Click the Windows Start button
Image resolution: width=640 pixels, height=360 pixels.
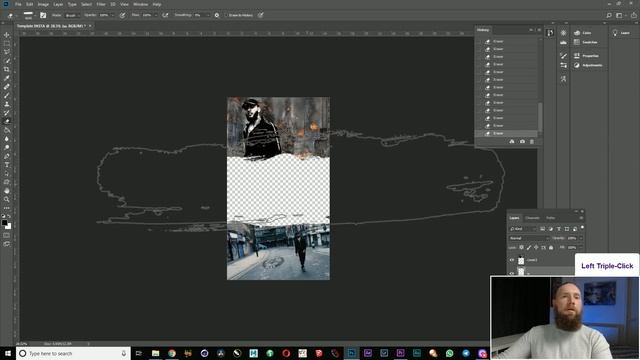point(8,353)
